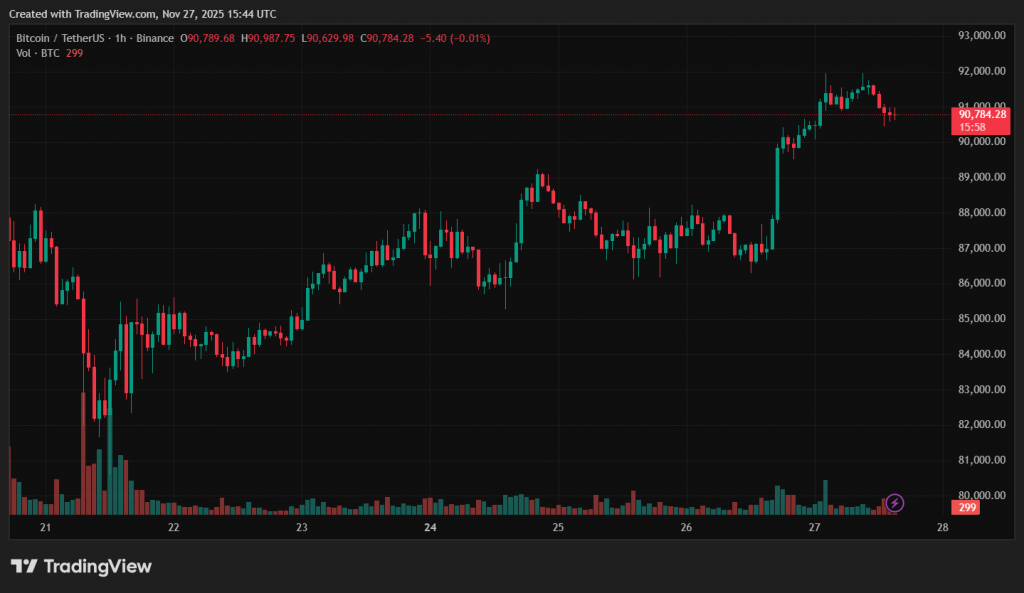
Task: Click the Bitcoin / TetherUS symbol title
Action: tap(61, 38)
